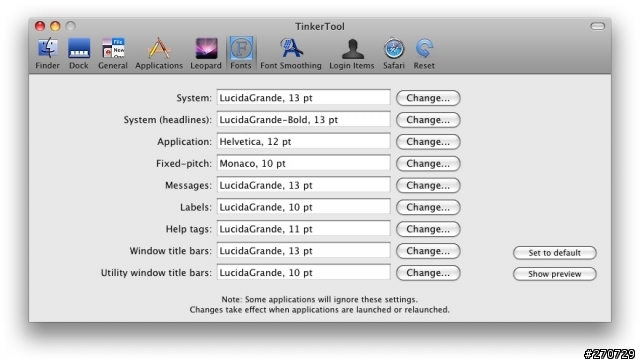Change the Labels font

point(428,207)
